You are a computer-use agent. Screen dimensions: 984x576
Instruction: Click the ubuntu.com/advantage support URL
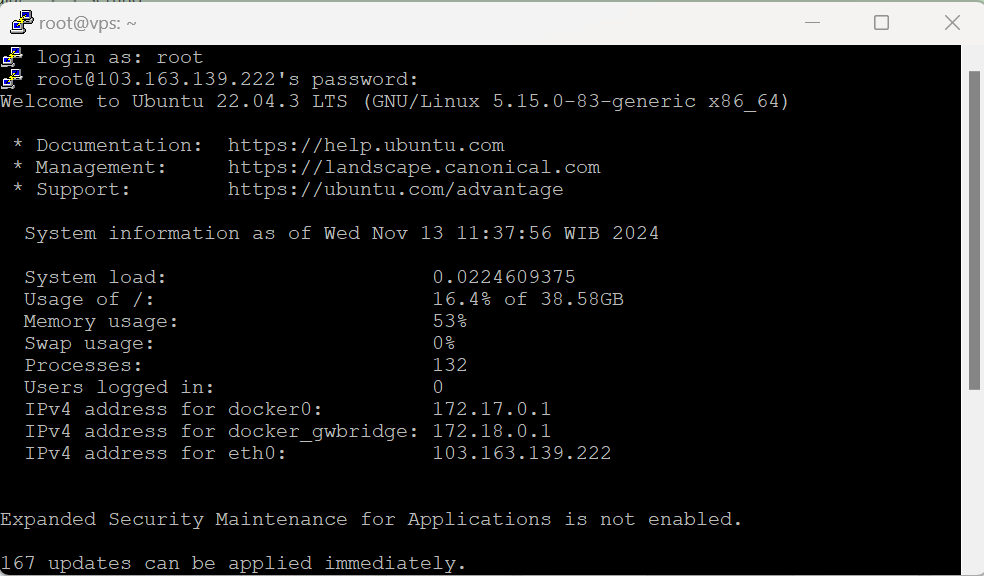[395, 189]
